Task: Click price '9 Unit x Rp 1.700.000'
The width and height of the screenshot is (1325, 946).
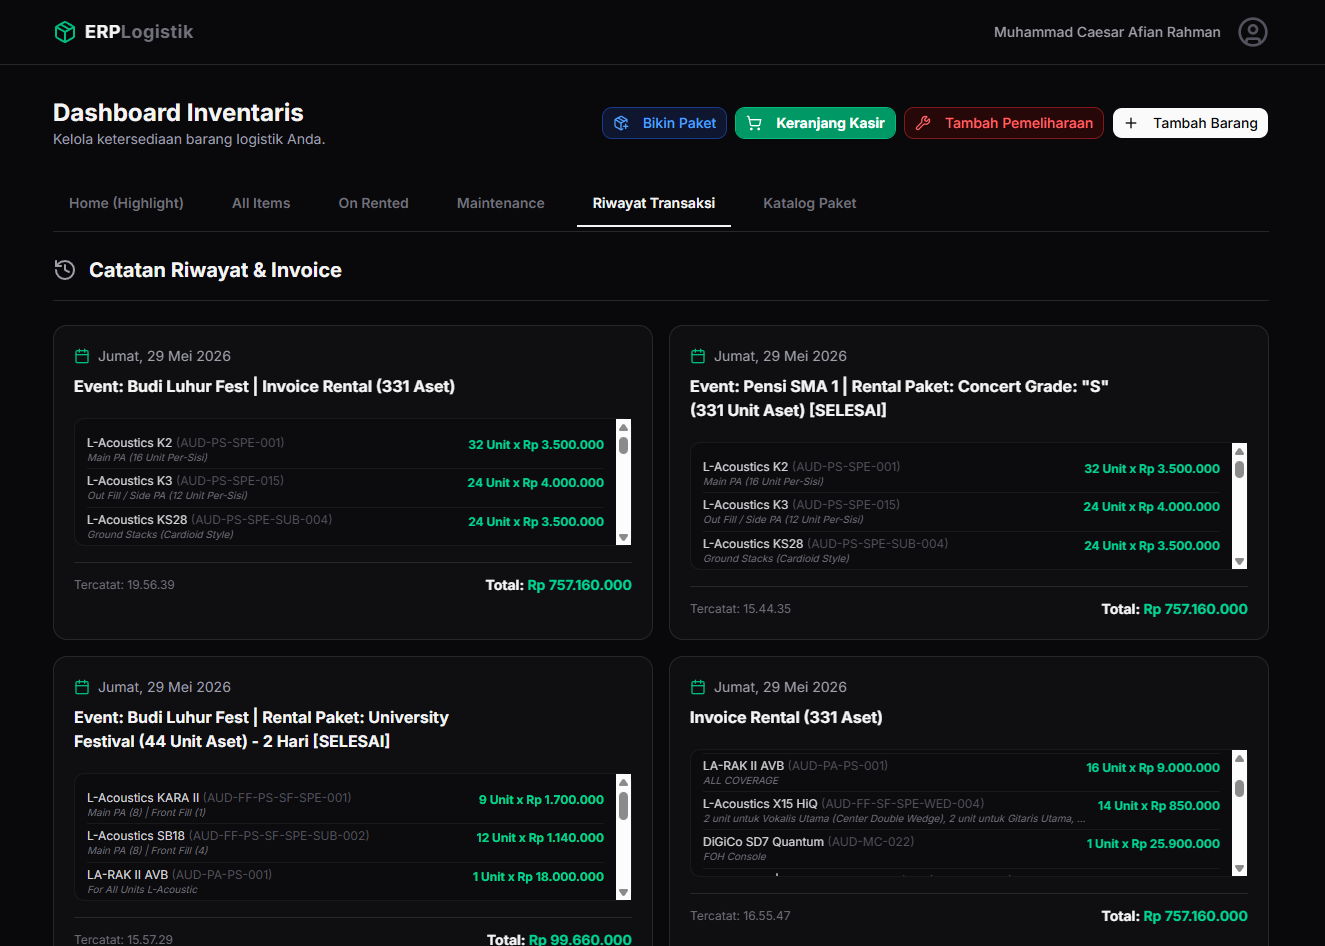Action: click(x=541, y=800)
